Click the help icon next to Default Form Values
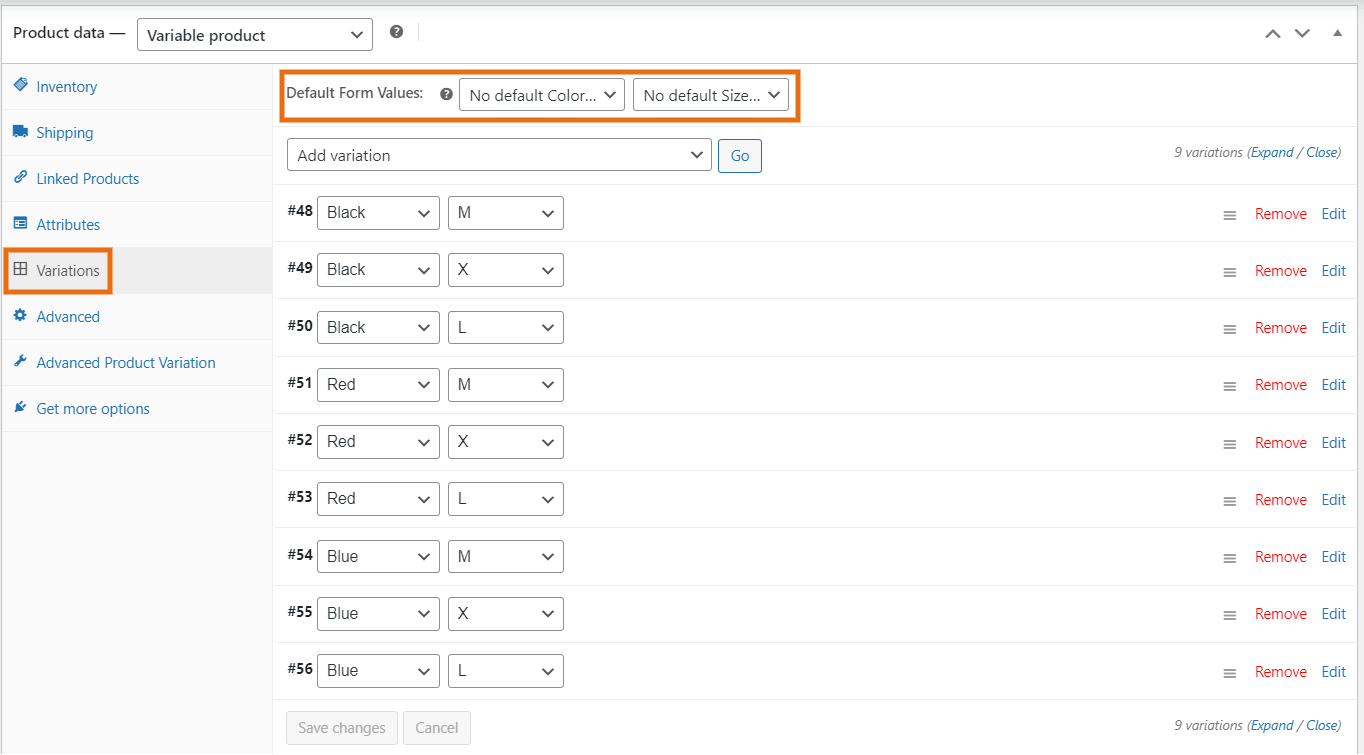Screen dimensions: 1364x755 [445, 93]
